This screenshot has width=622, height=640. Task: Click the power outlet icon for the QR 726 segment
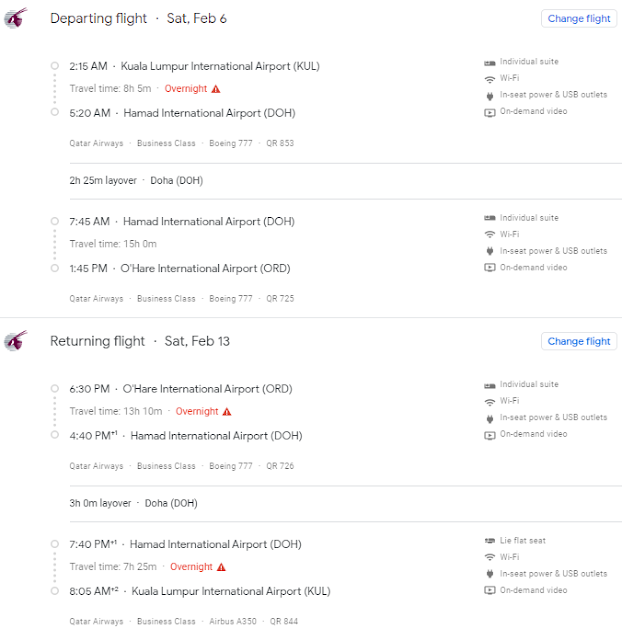tap(490, 418)
